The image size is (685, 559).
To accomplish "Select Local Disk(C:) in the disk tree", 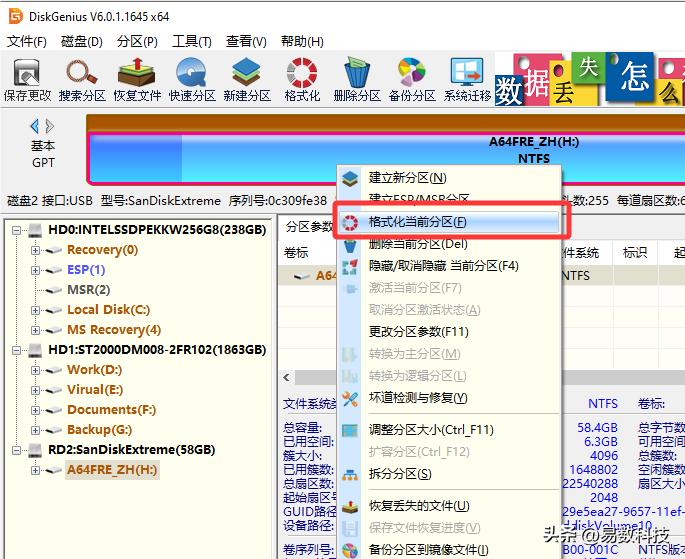I will pyautogui.click(x=108, y=310).
